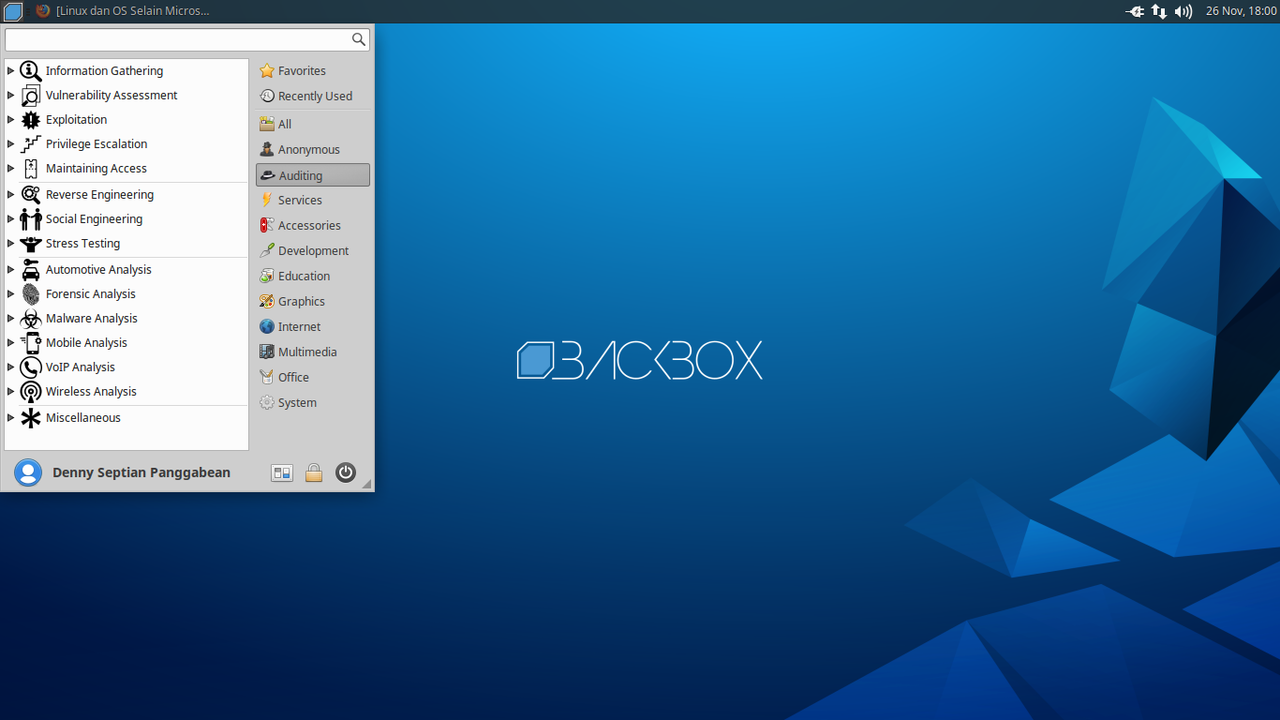This screenshot has width=1280, height=720.
Task: Click the VoIP Analysis label
Action: pyautogui.click(x=80, y=367)
